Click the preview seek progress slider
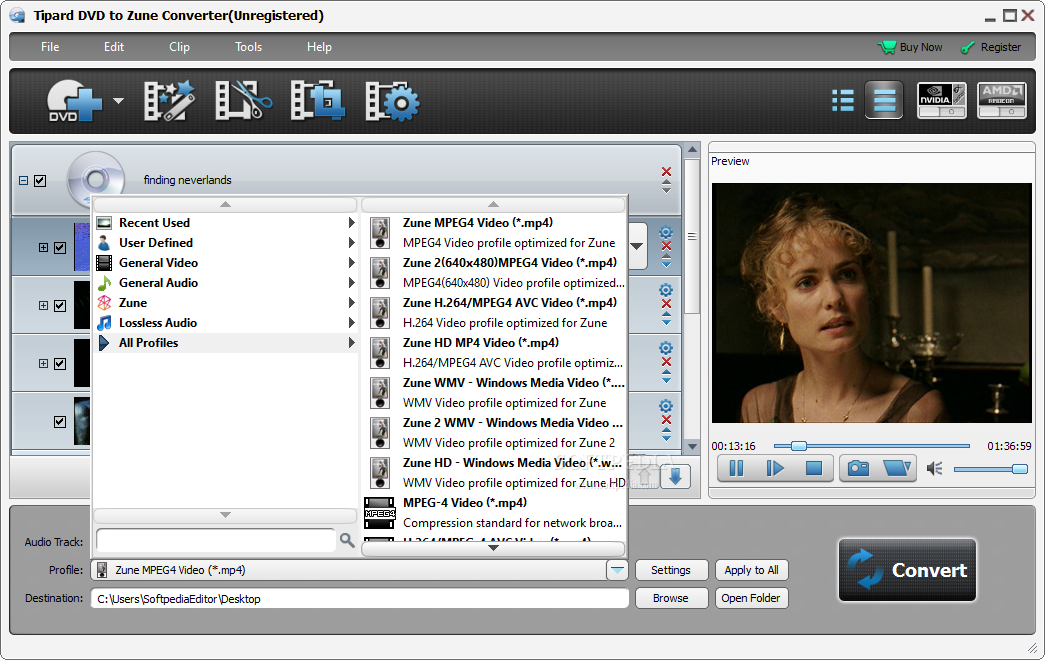The height and width of the screenshot is (660, 1045). coord(872,446)
